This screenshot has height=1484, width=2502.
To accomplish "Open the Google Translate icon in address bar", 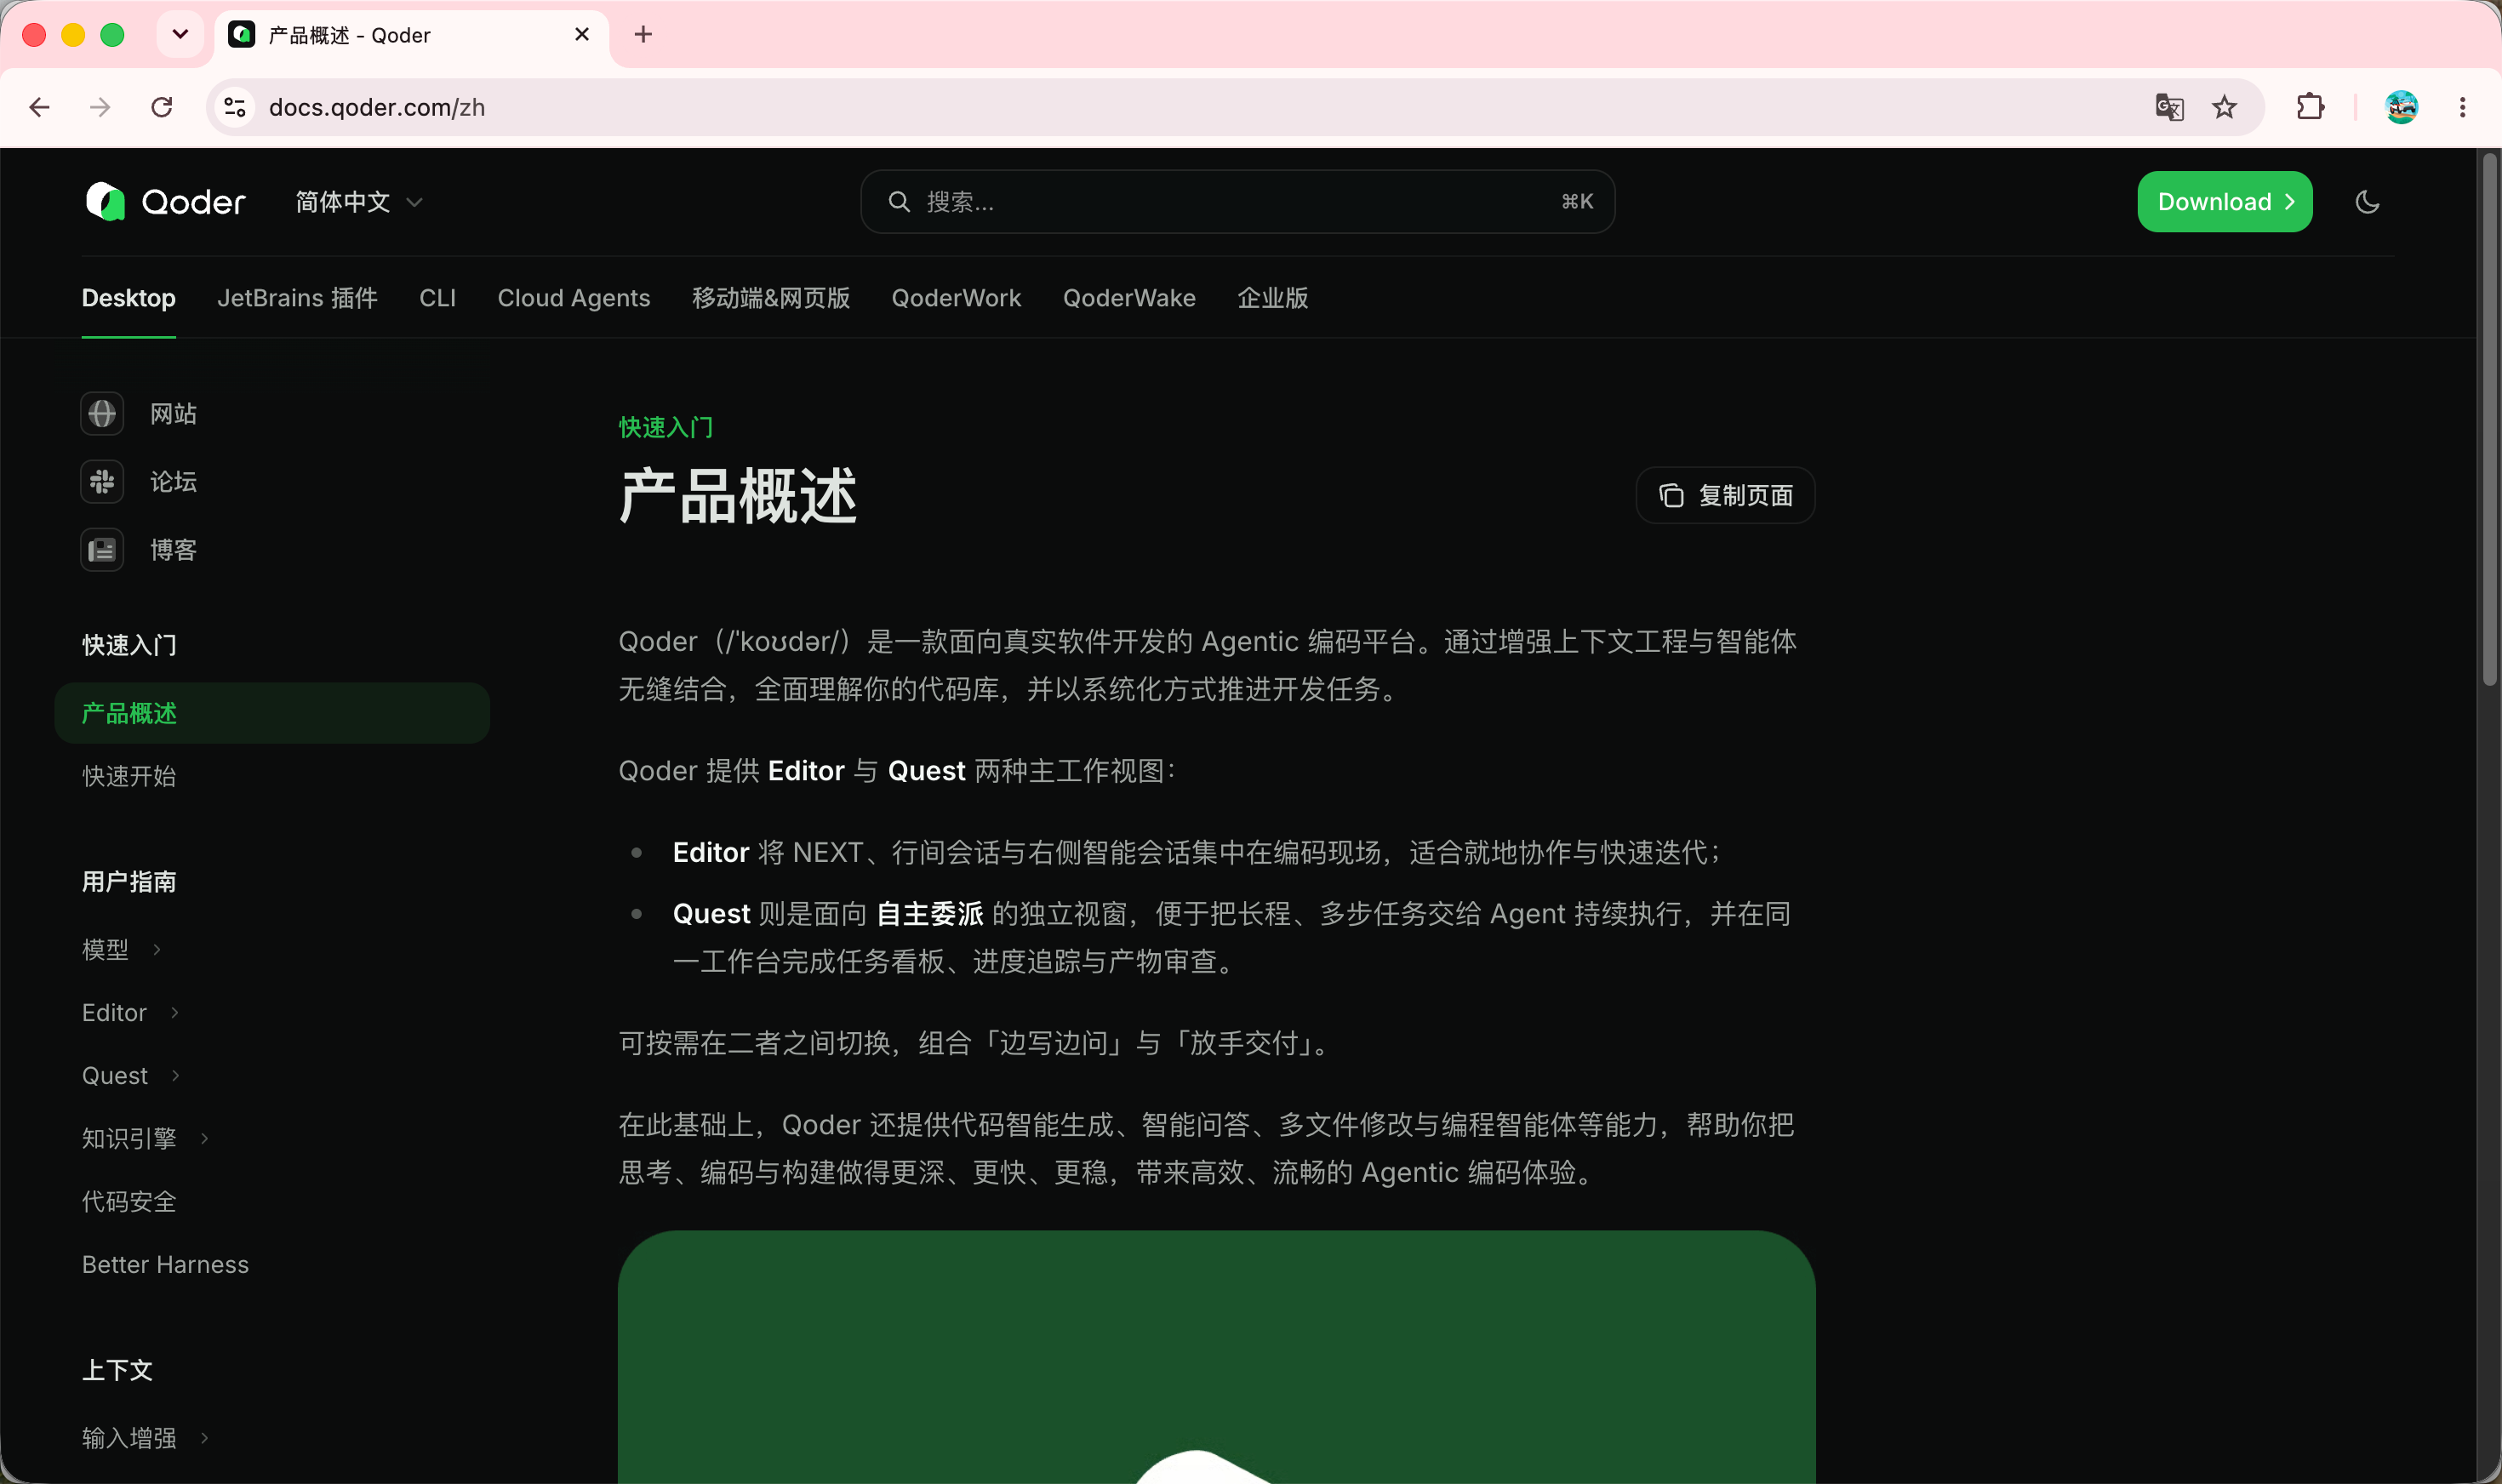I will (x=2169, y=107).
